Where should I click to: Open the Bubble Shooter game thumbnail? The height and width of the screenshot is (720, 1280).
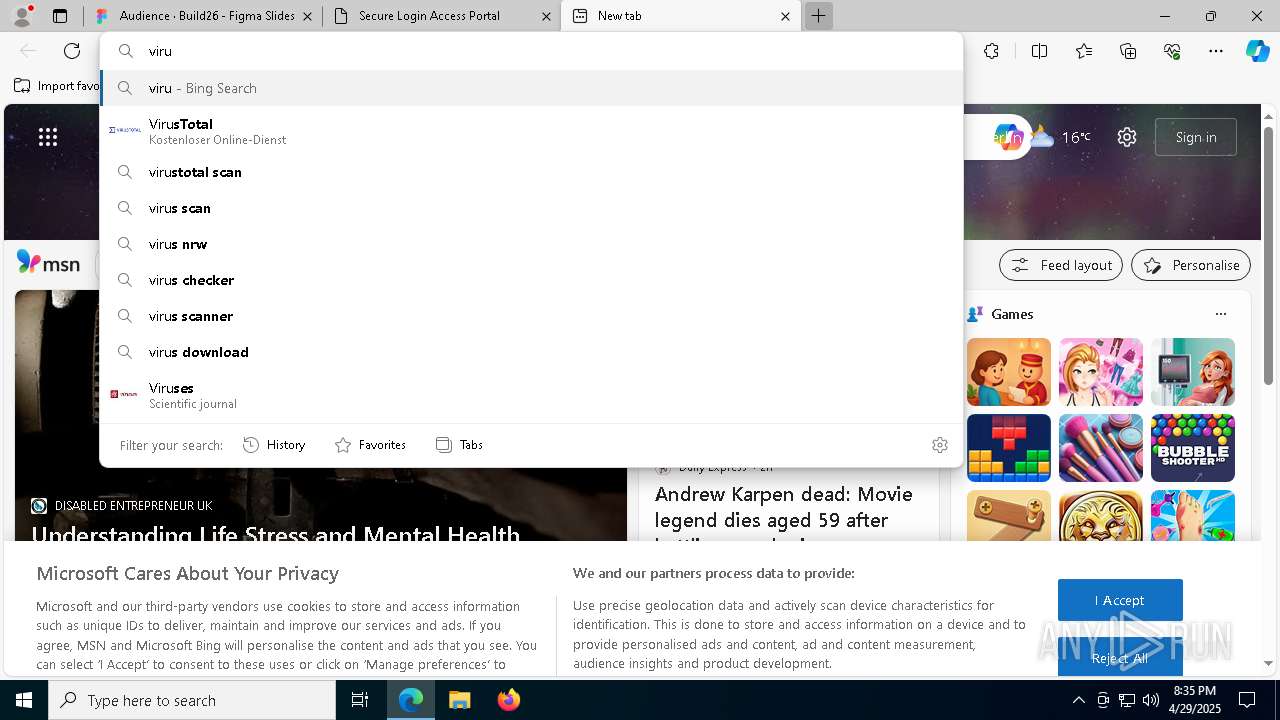(1192, 448)
